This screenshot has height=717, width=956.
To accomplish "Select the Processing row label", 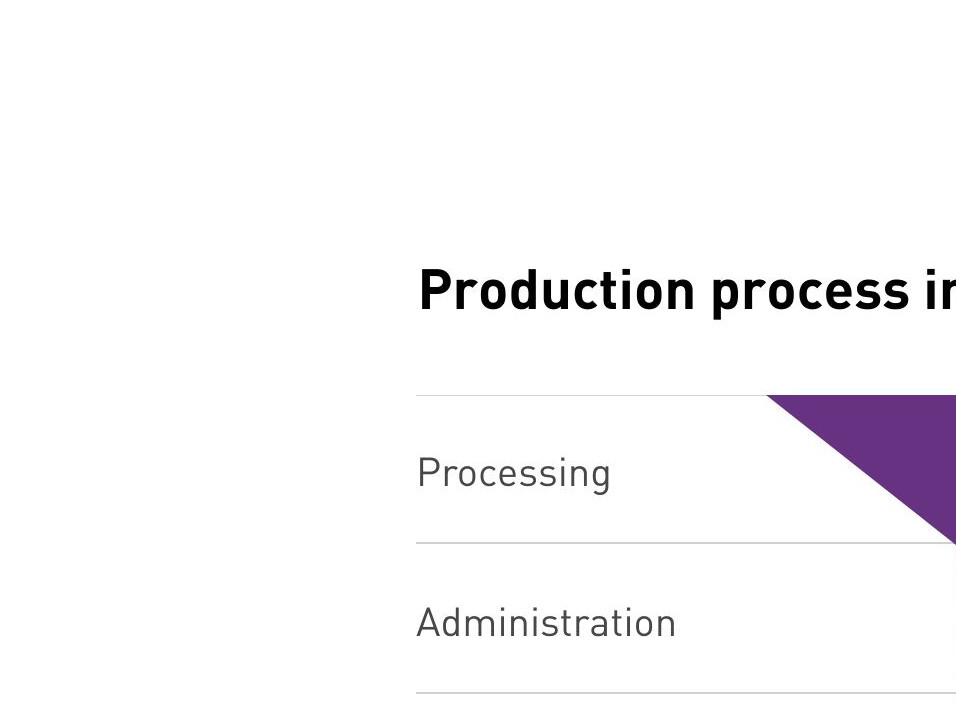I will pyautogui.click(x=514, y=474).
